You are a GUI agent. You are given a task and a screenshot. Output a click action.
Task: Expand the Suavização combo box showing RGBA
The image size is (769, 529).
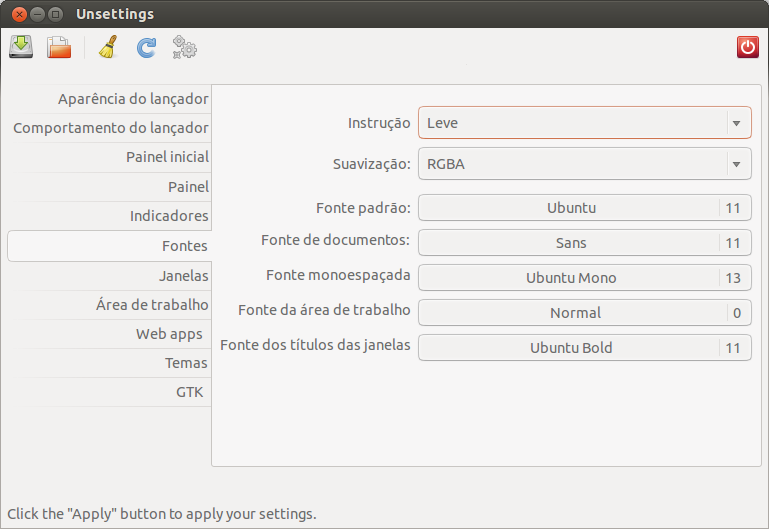pos(584,164)
